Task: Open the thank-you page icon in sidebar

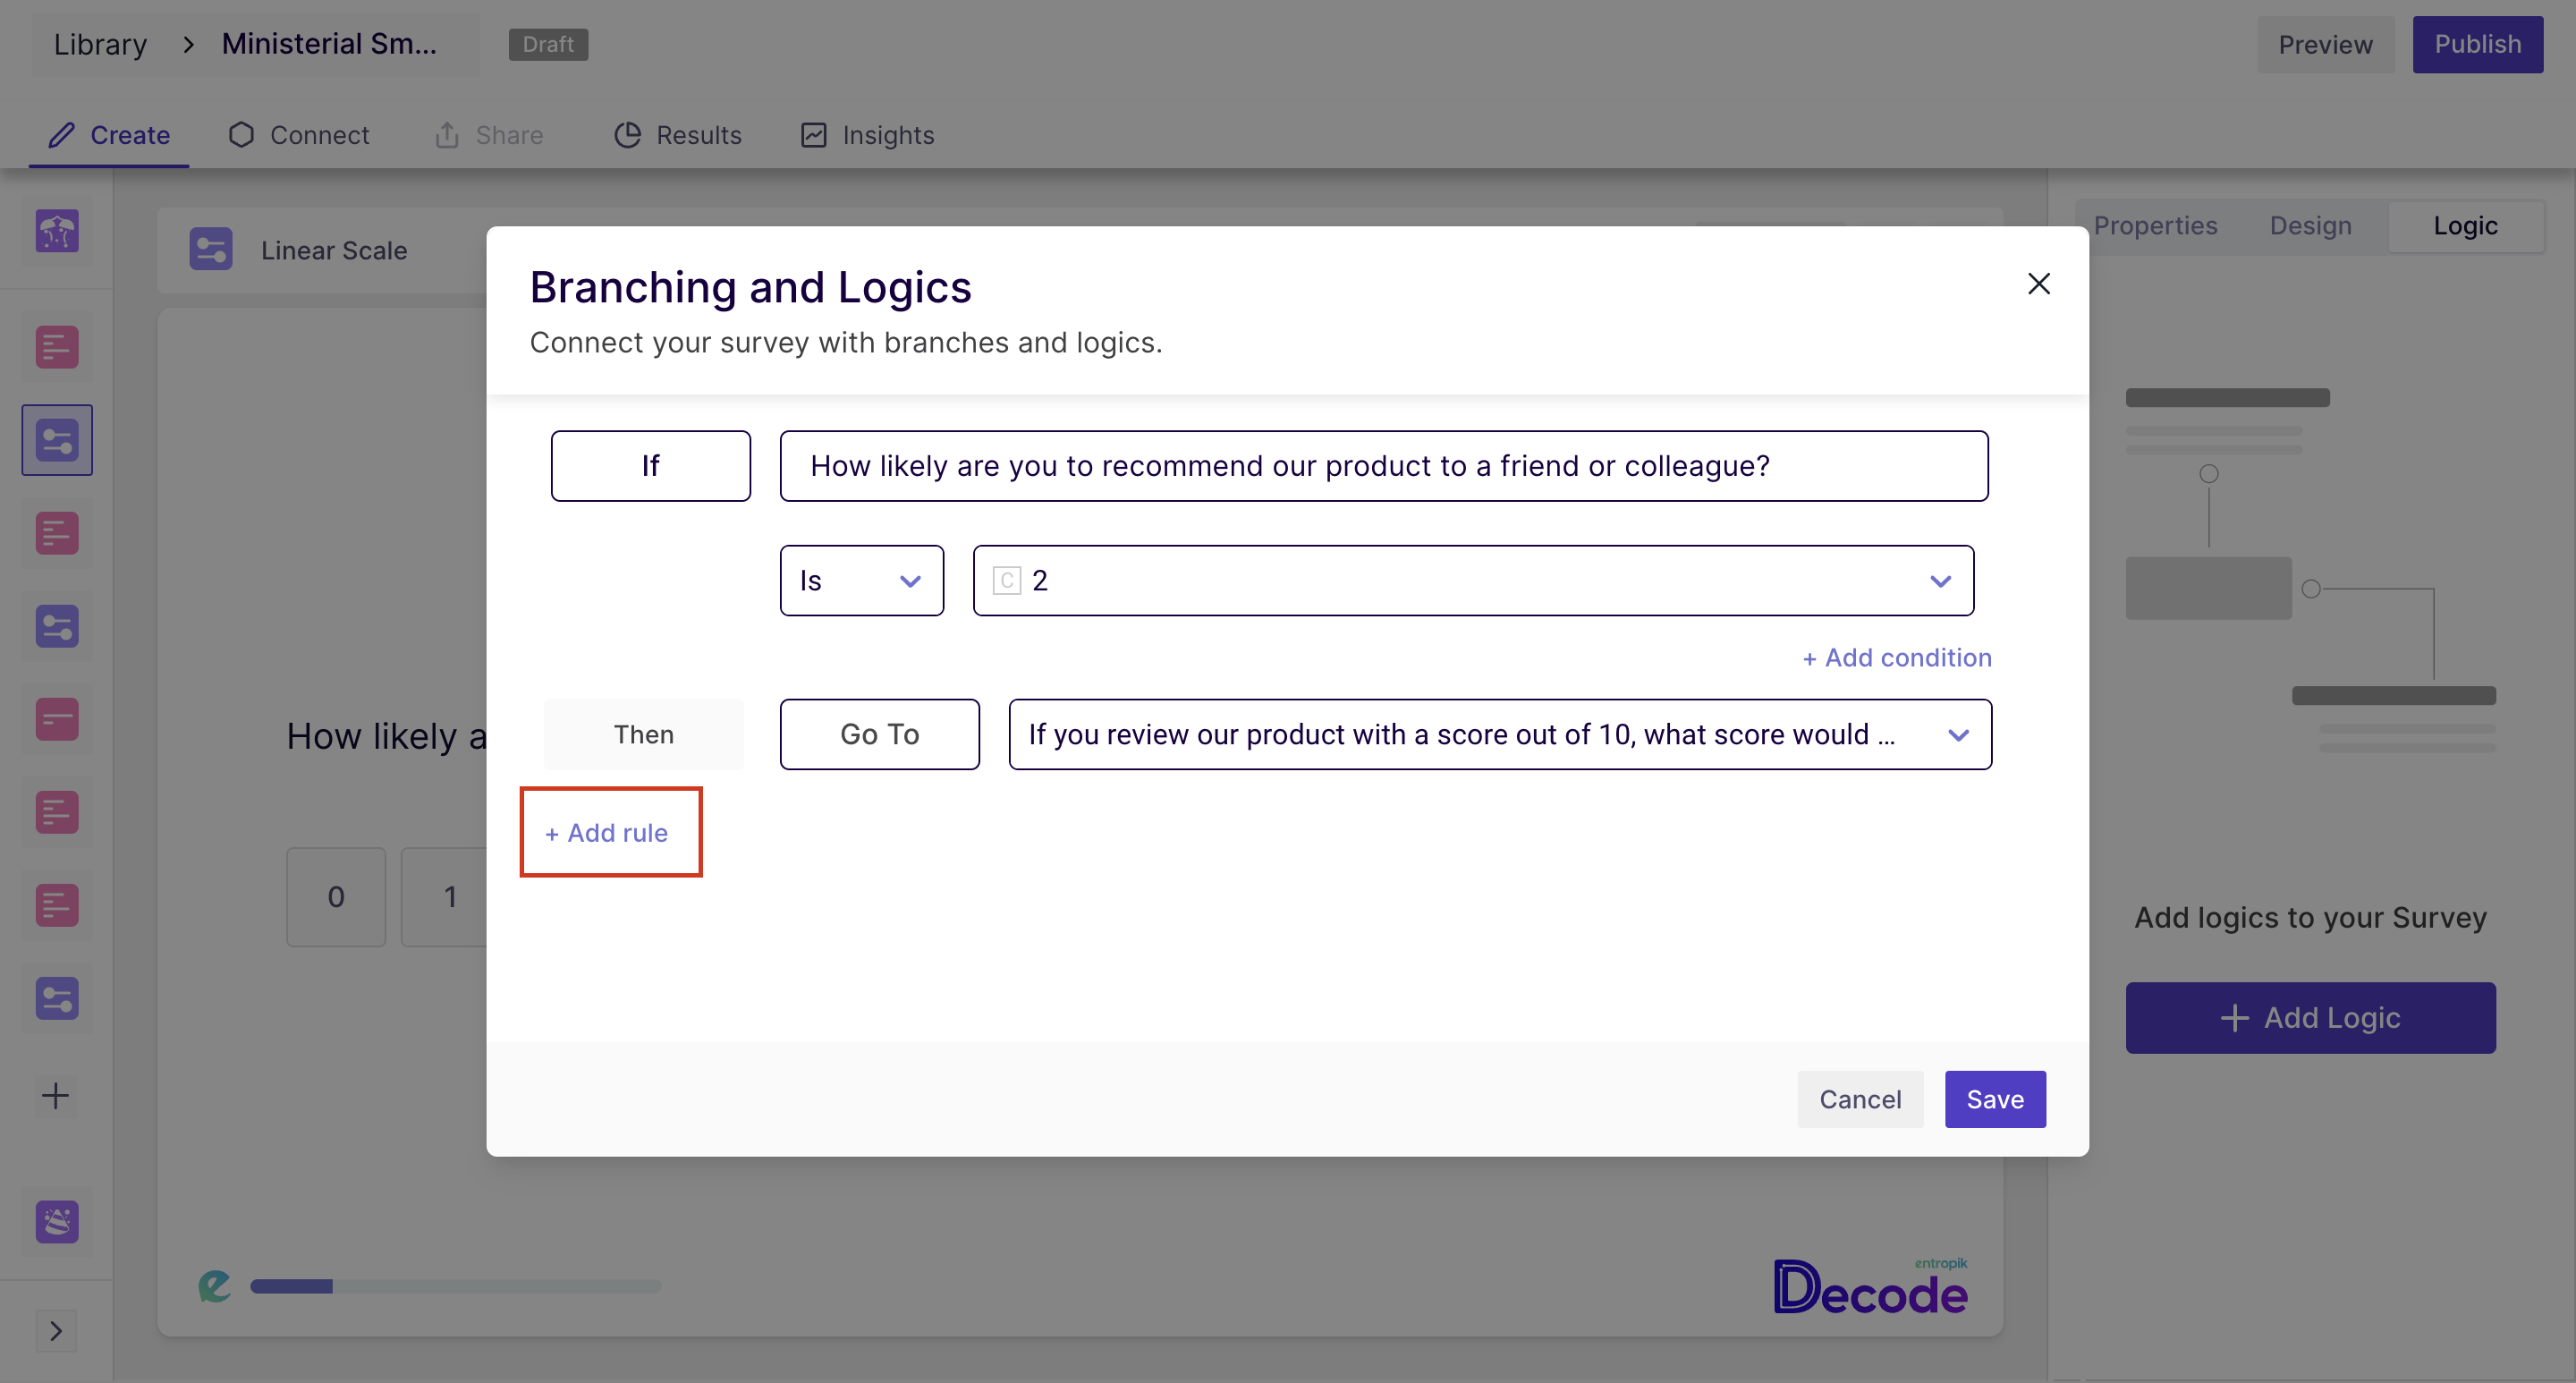Action: point(57,1221)
